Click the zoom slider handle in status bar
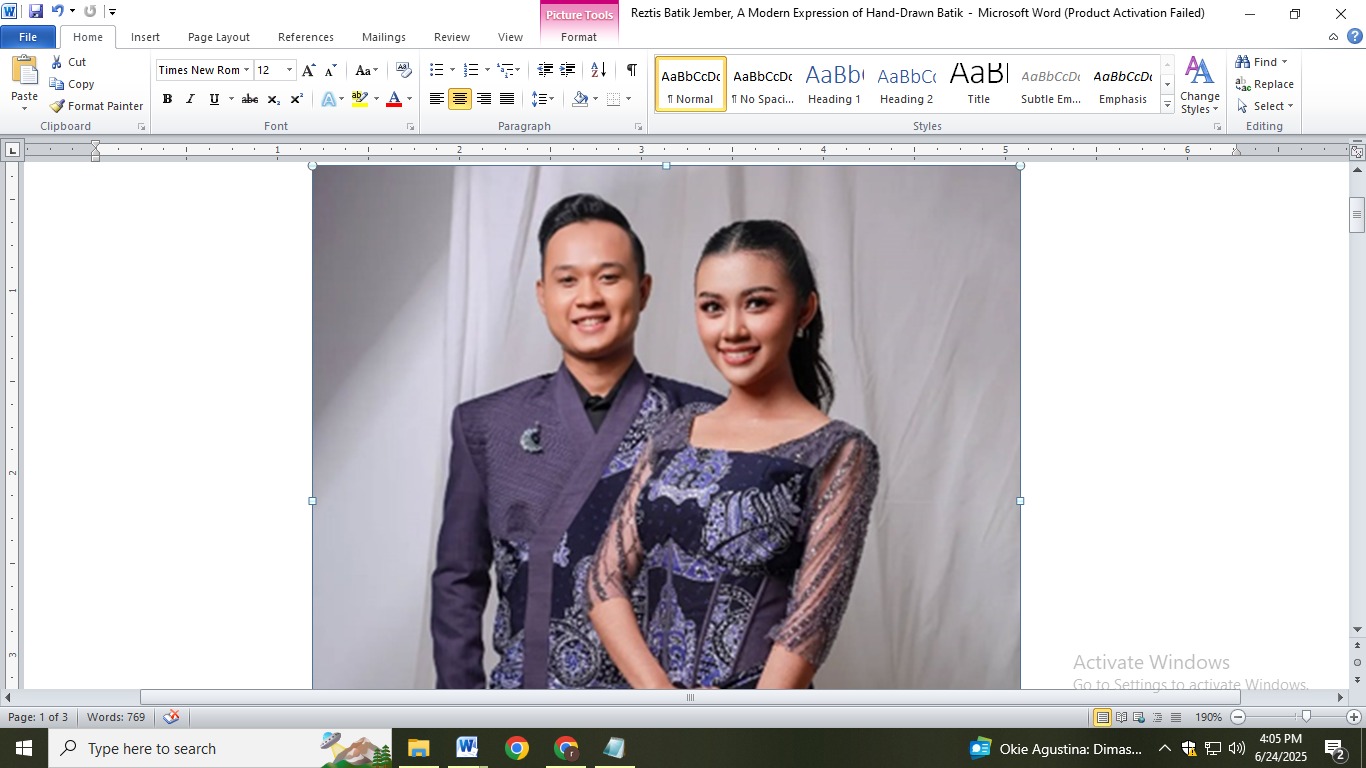This screenshot has width=1366, height=768. (x=1305, y=717)
